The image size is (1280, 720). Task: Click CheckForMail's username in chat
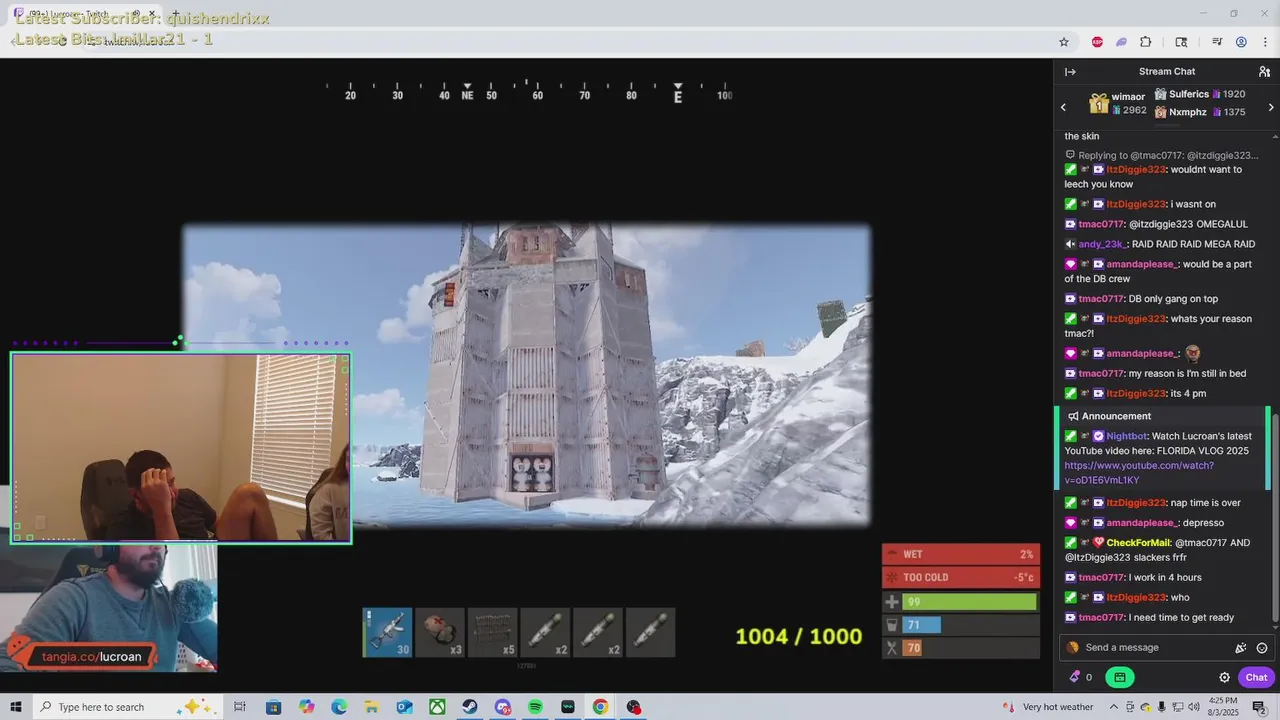tap(1139, 543)
